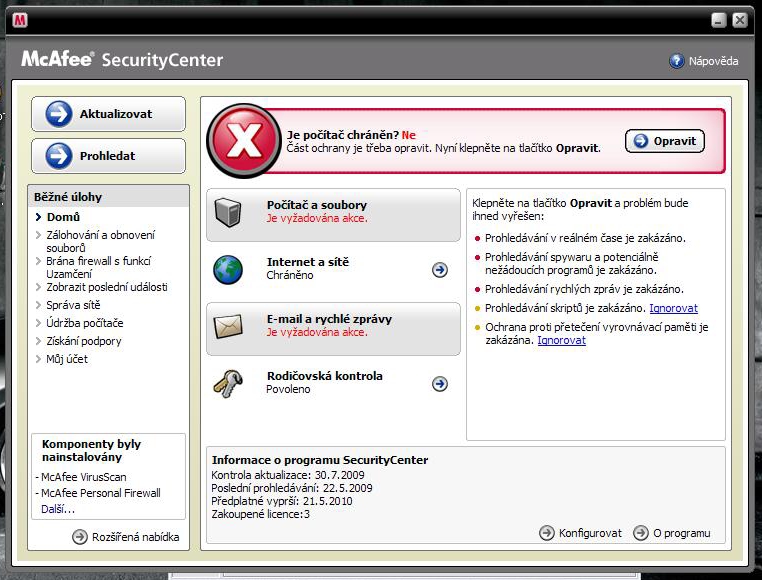
Task: Click the chevron next to Zobrazit poslední události
Action: click(x=38, y=287)
